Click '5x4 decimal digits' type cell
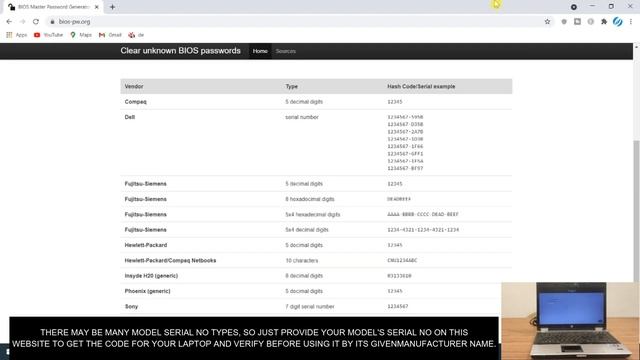 coord(307,230)
